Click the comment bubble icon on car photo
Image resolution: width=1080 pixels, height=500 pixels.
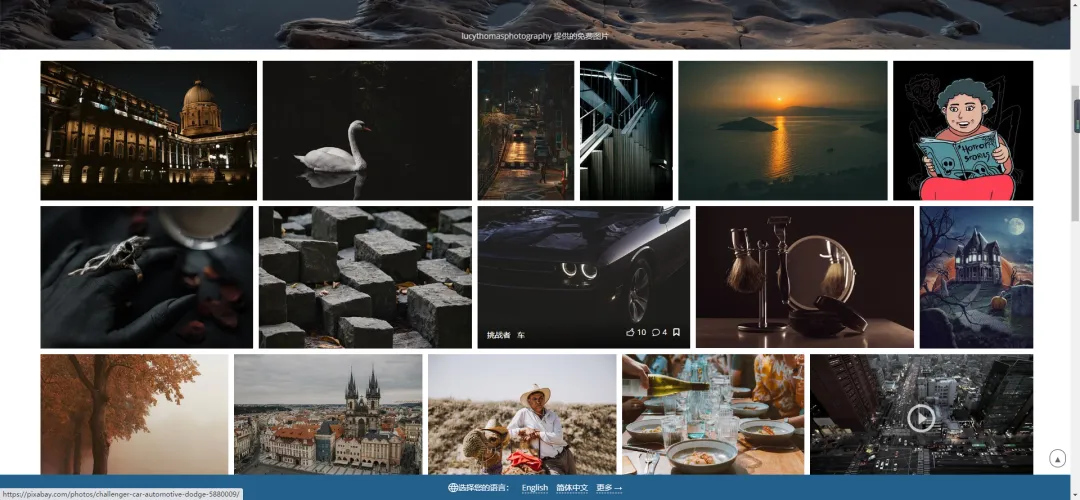click(656, 332)
